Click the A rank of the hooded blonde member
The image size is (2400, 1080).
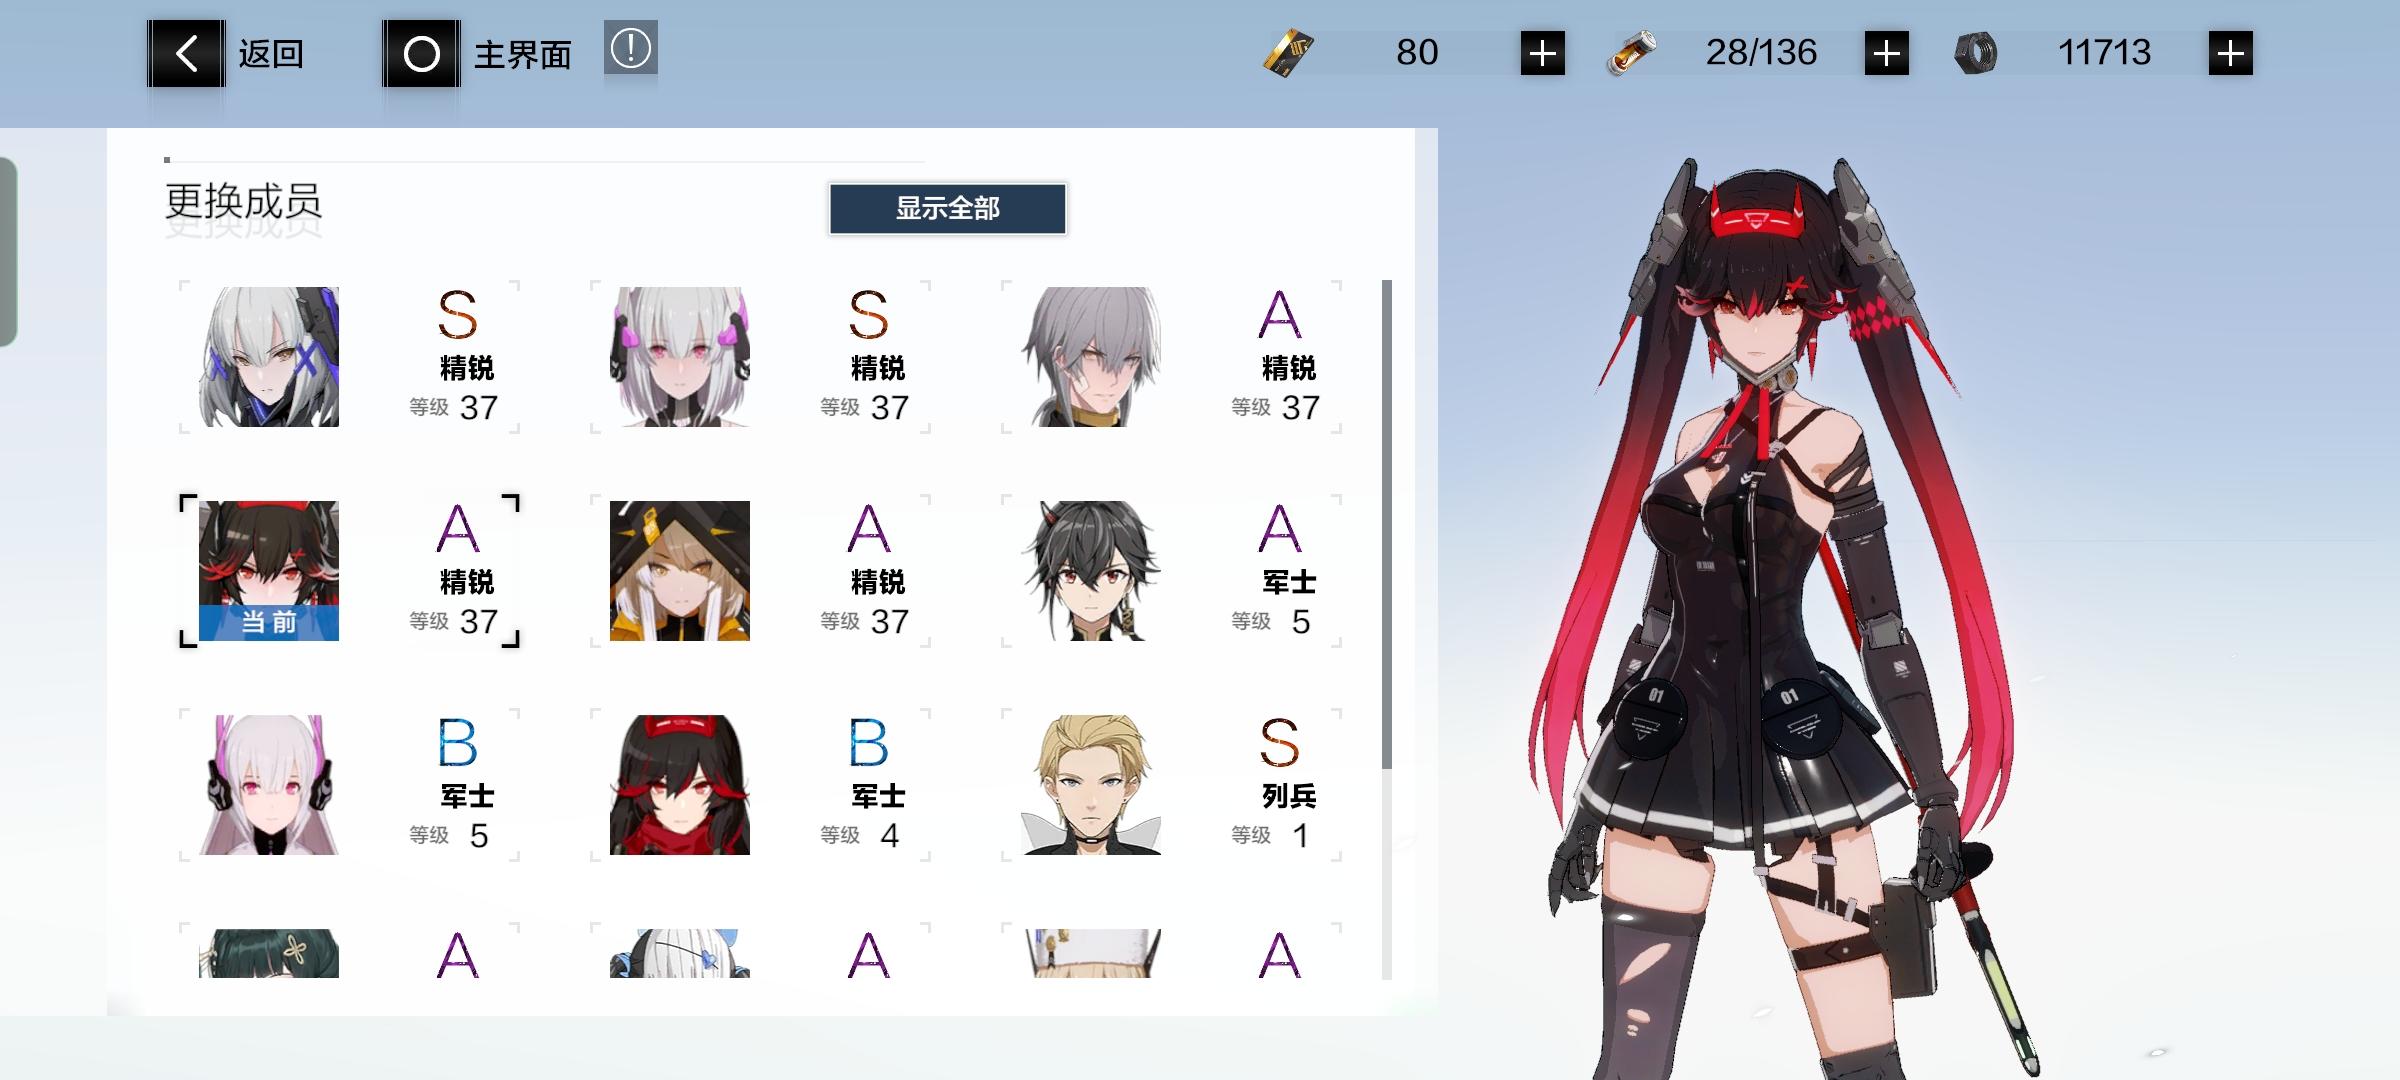click(869, 529)
